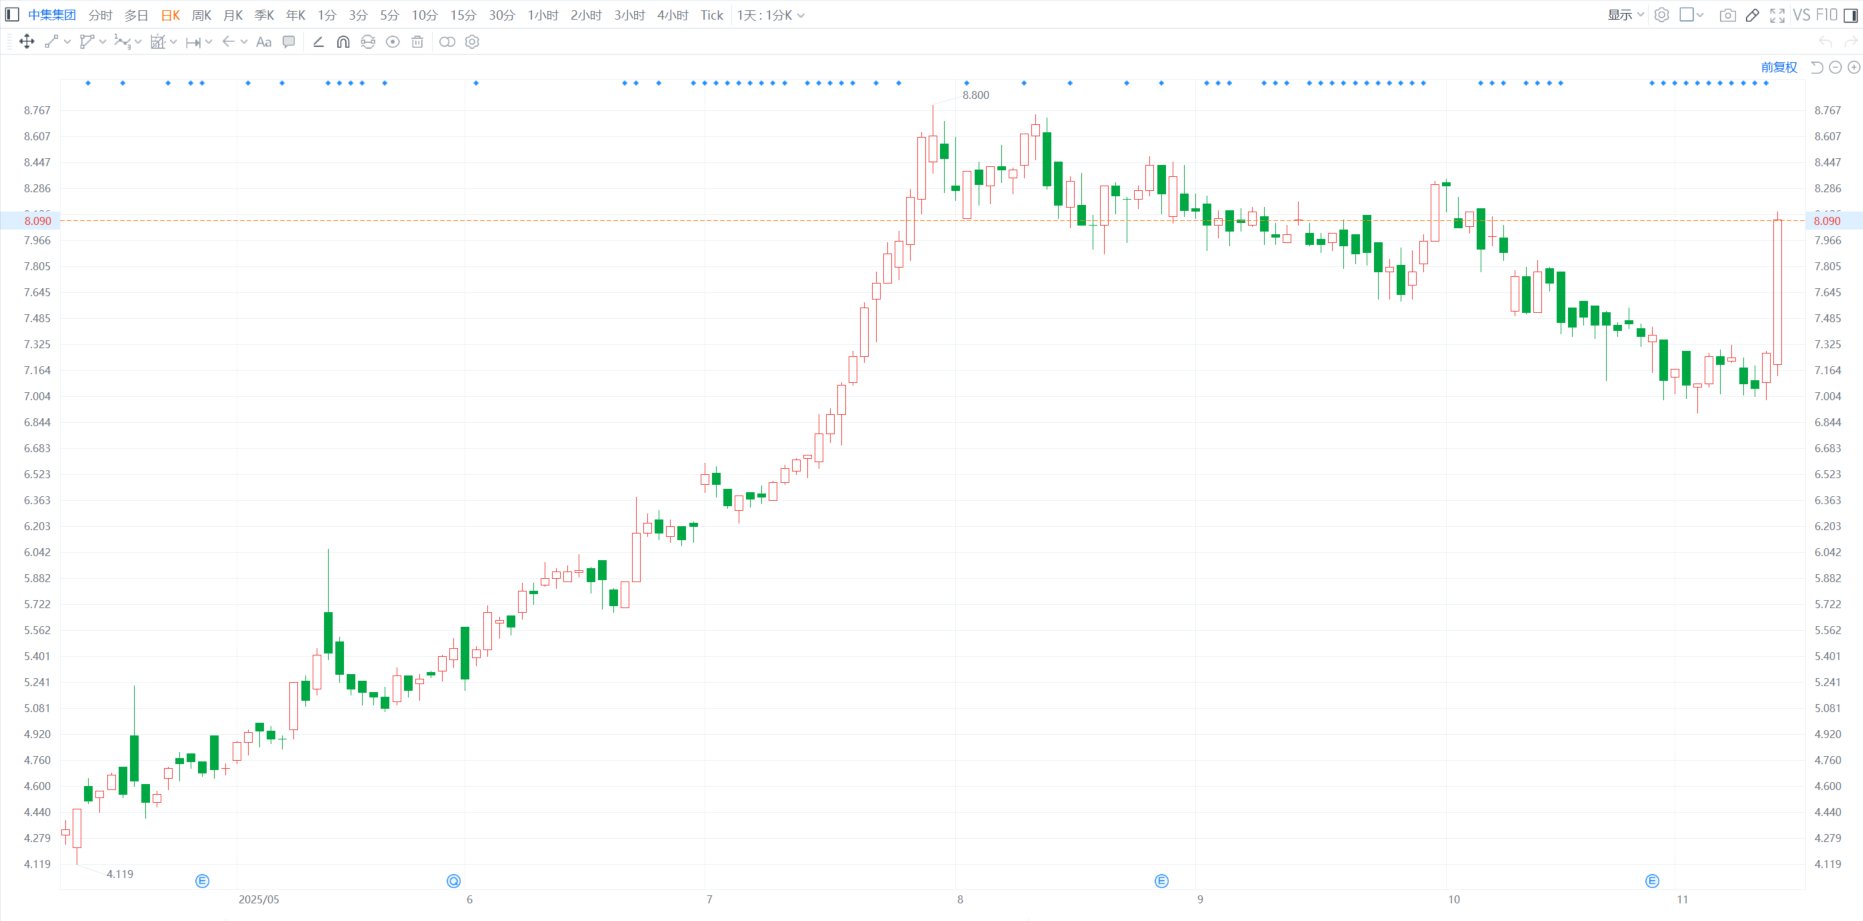Image resolution: width=1863 pixels, height=921 pixels.
Task: Open the F10 company info button
Action: pos(1827,15)
